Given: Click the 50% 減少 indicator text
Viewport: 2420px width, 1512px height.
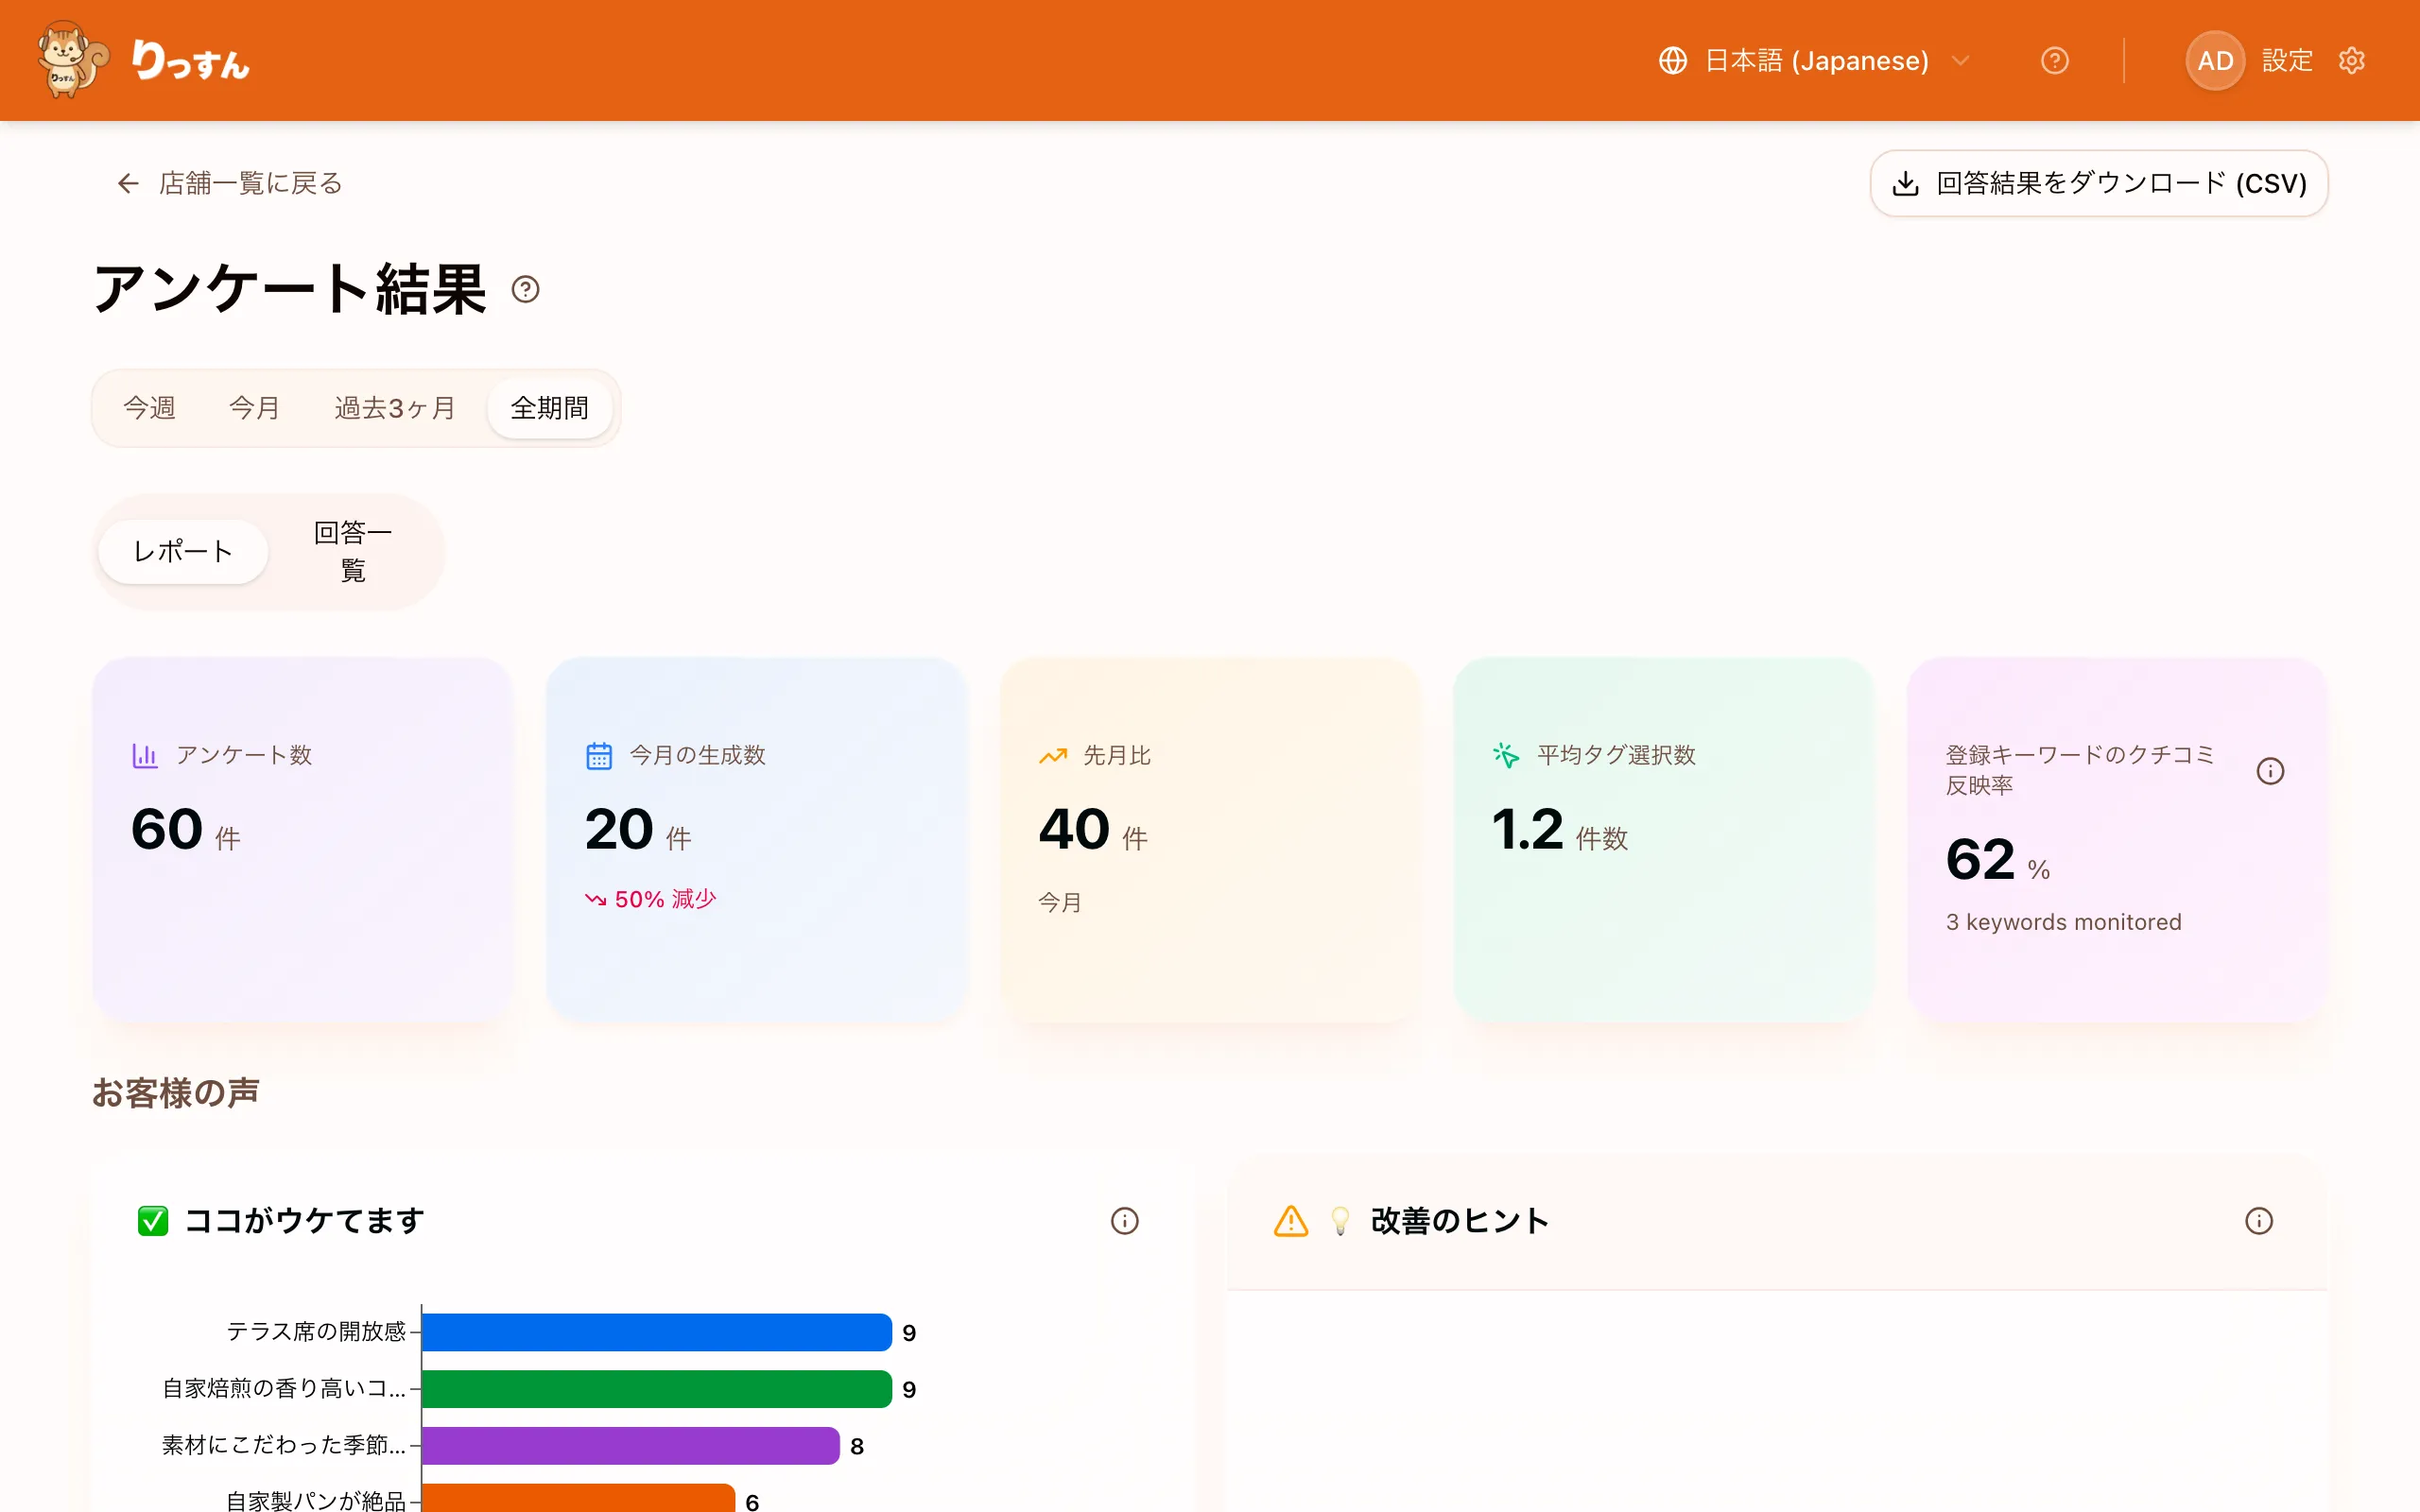Looking at the screenshot, I should click(x=666, y=900).
